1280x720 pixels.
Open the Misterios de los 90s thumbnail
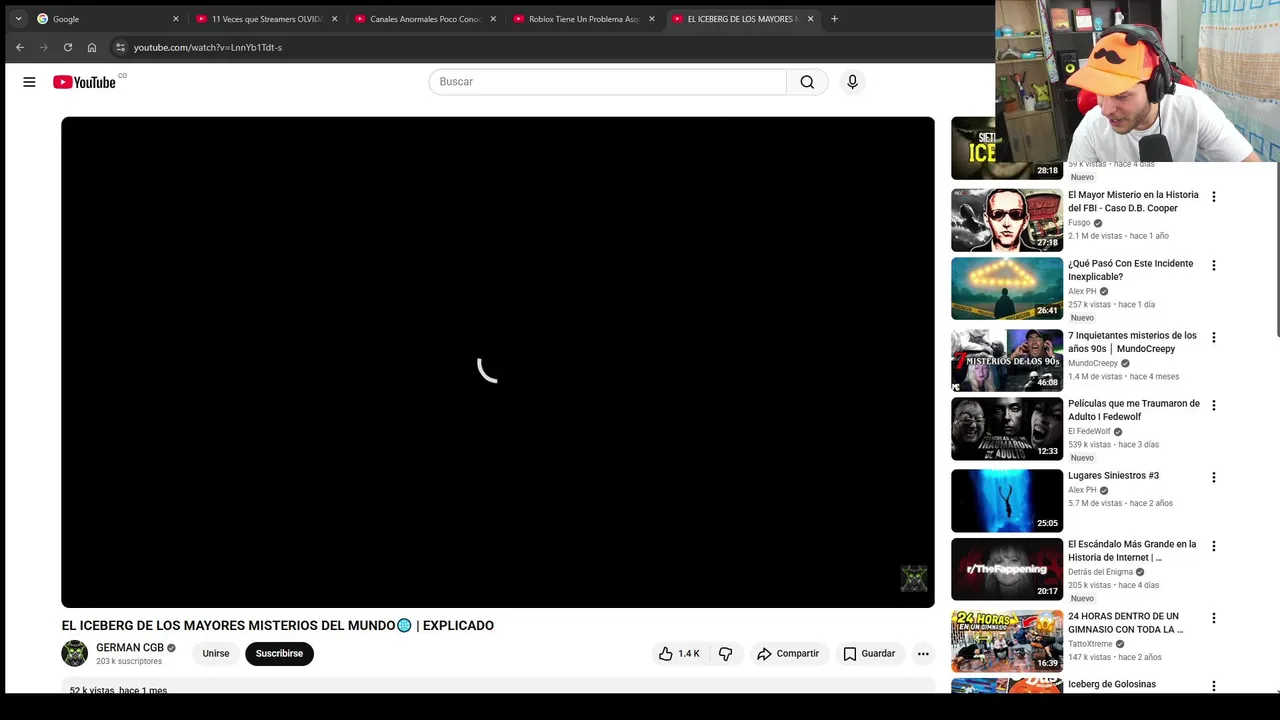coord(1007,361)
